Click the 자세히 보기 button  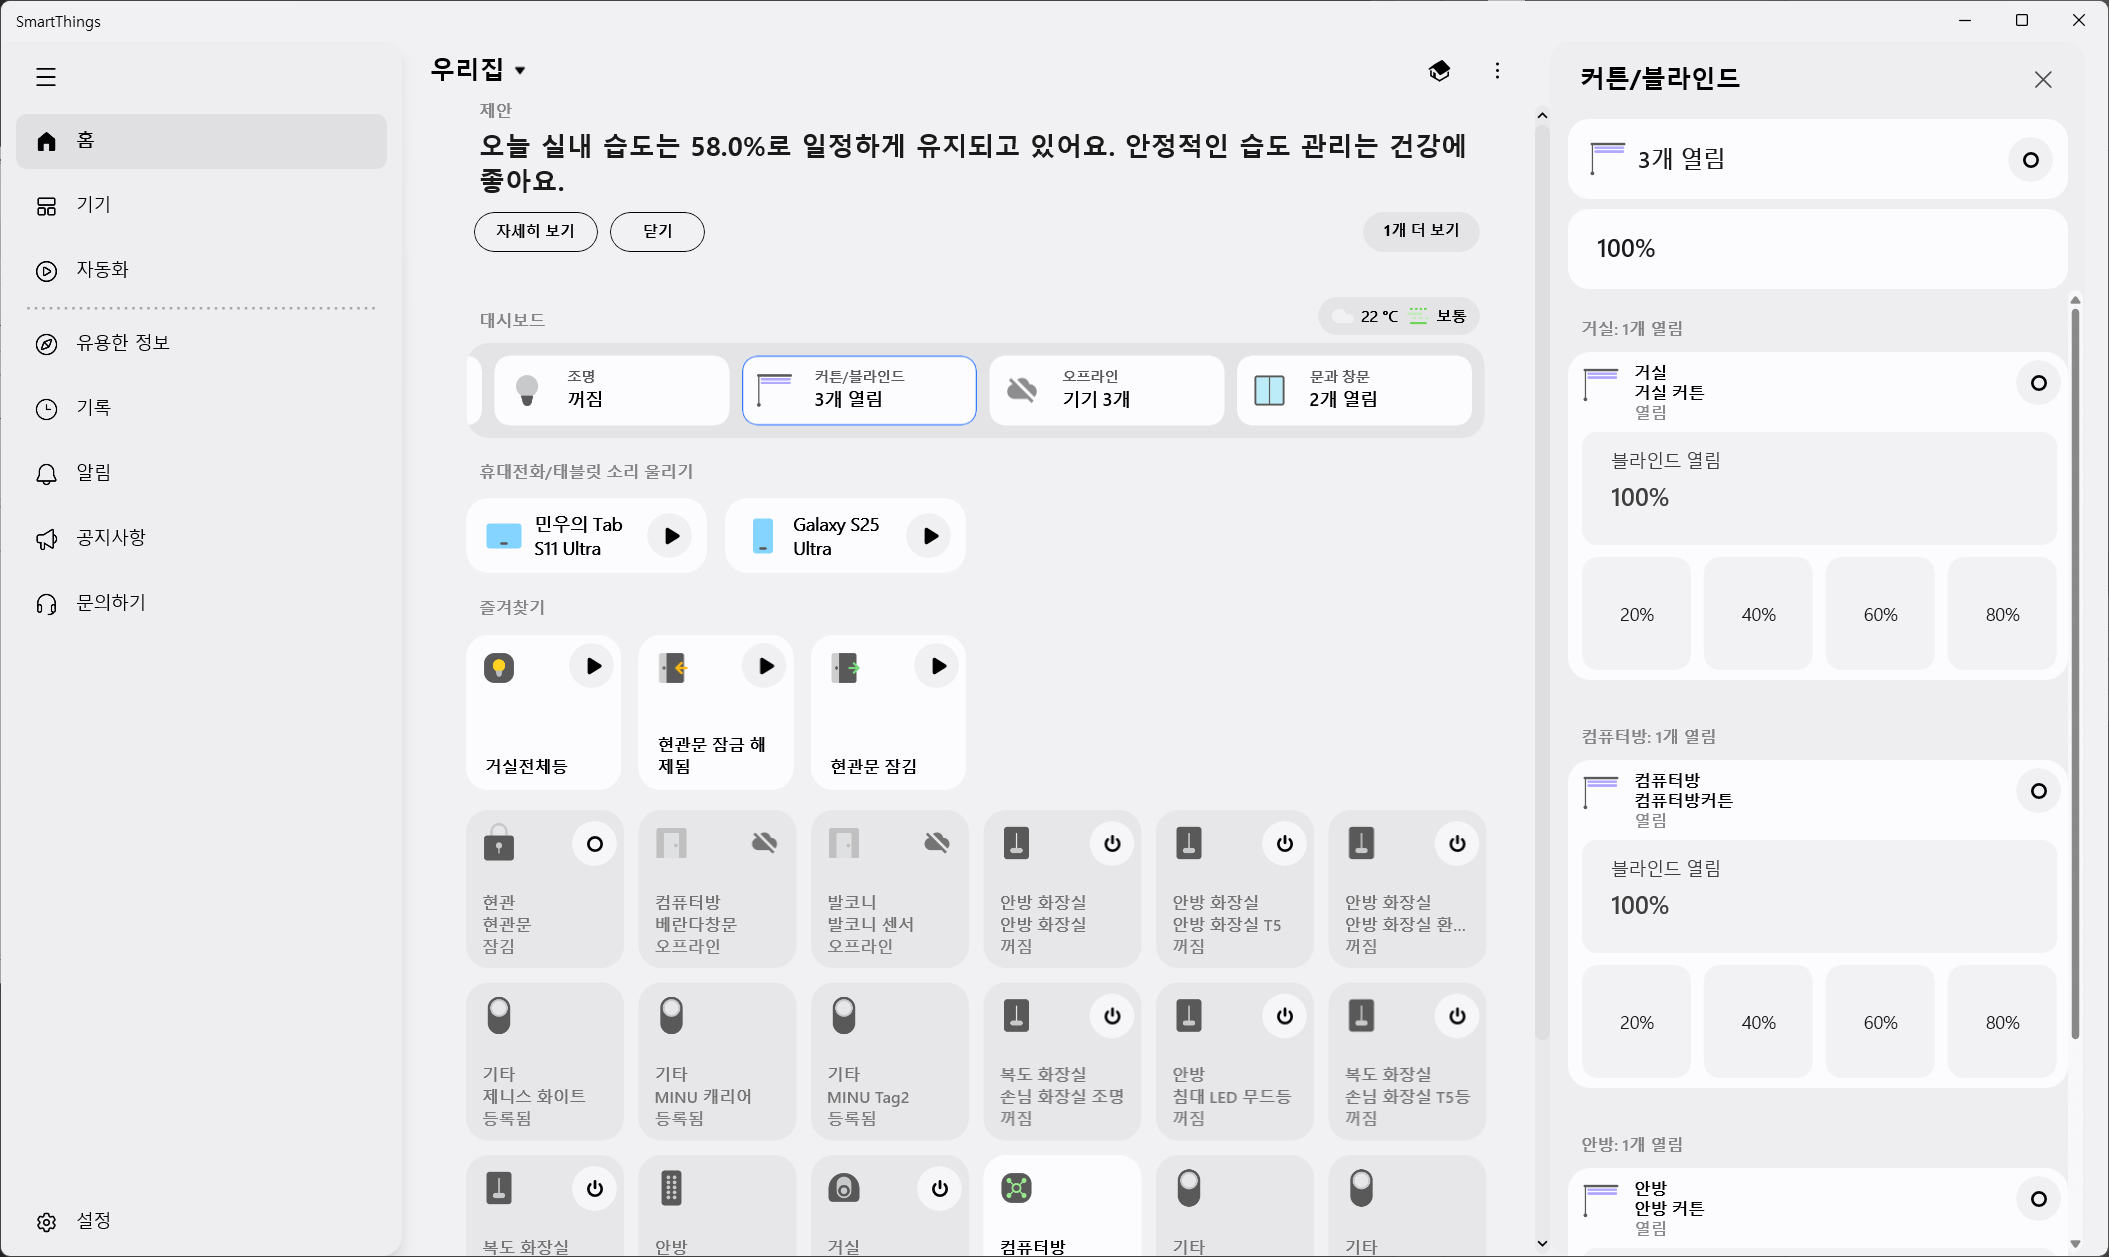(535, 231)
